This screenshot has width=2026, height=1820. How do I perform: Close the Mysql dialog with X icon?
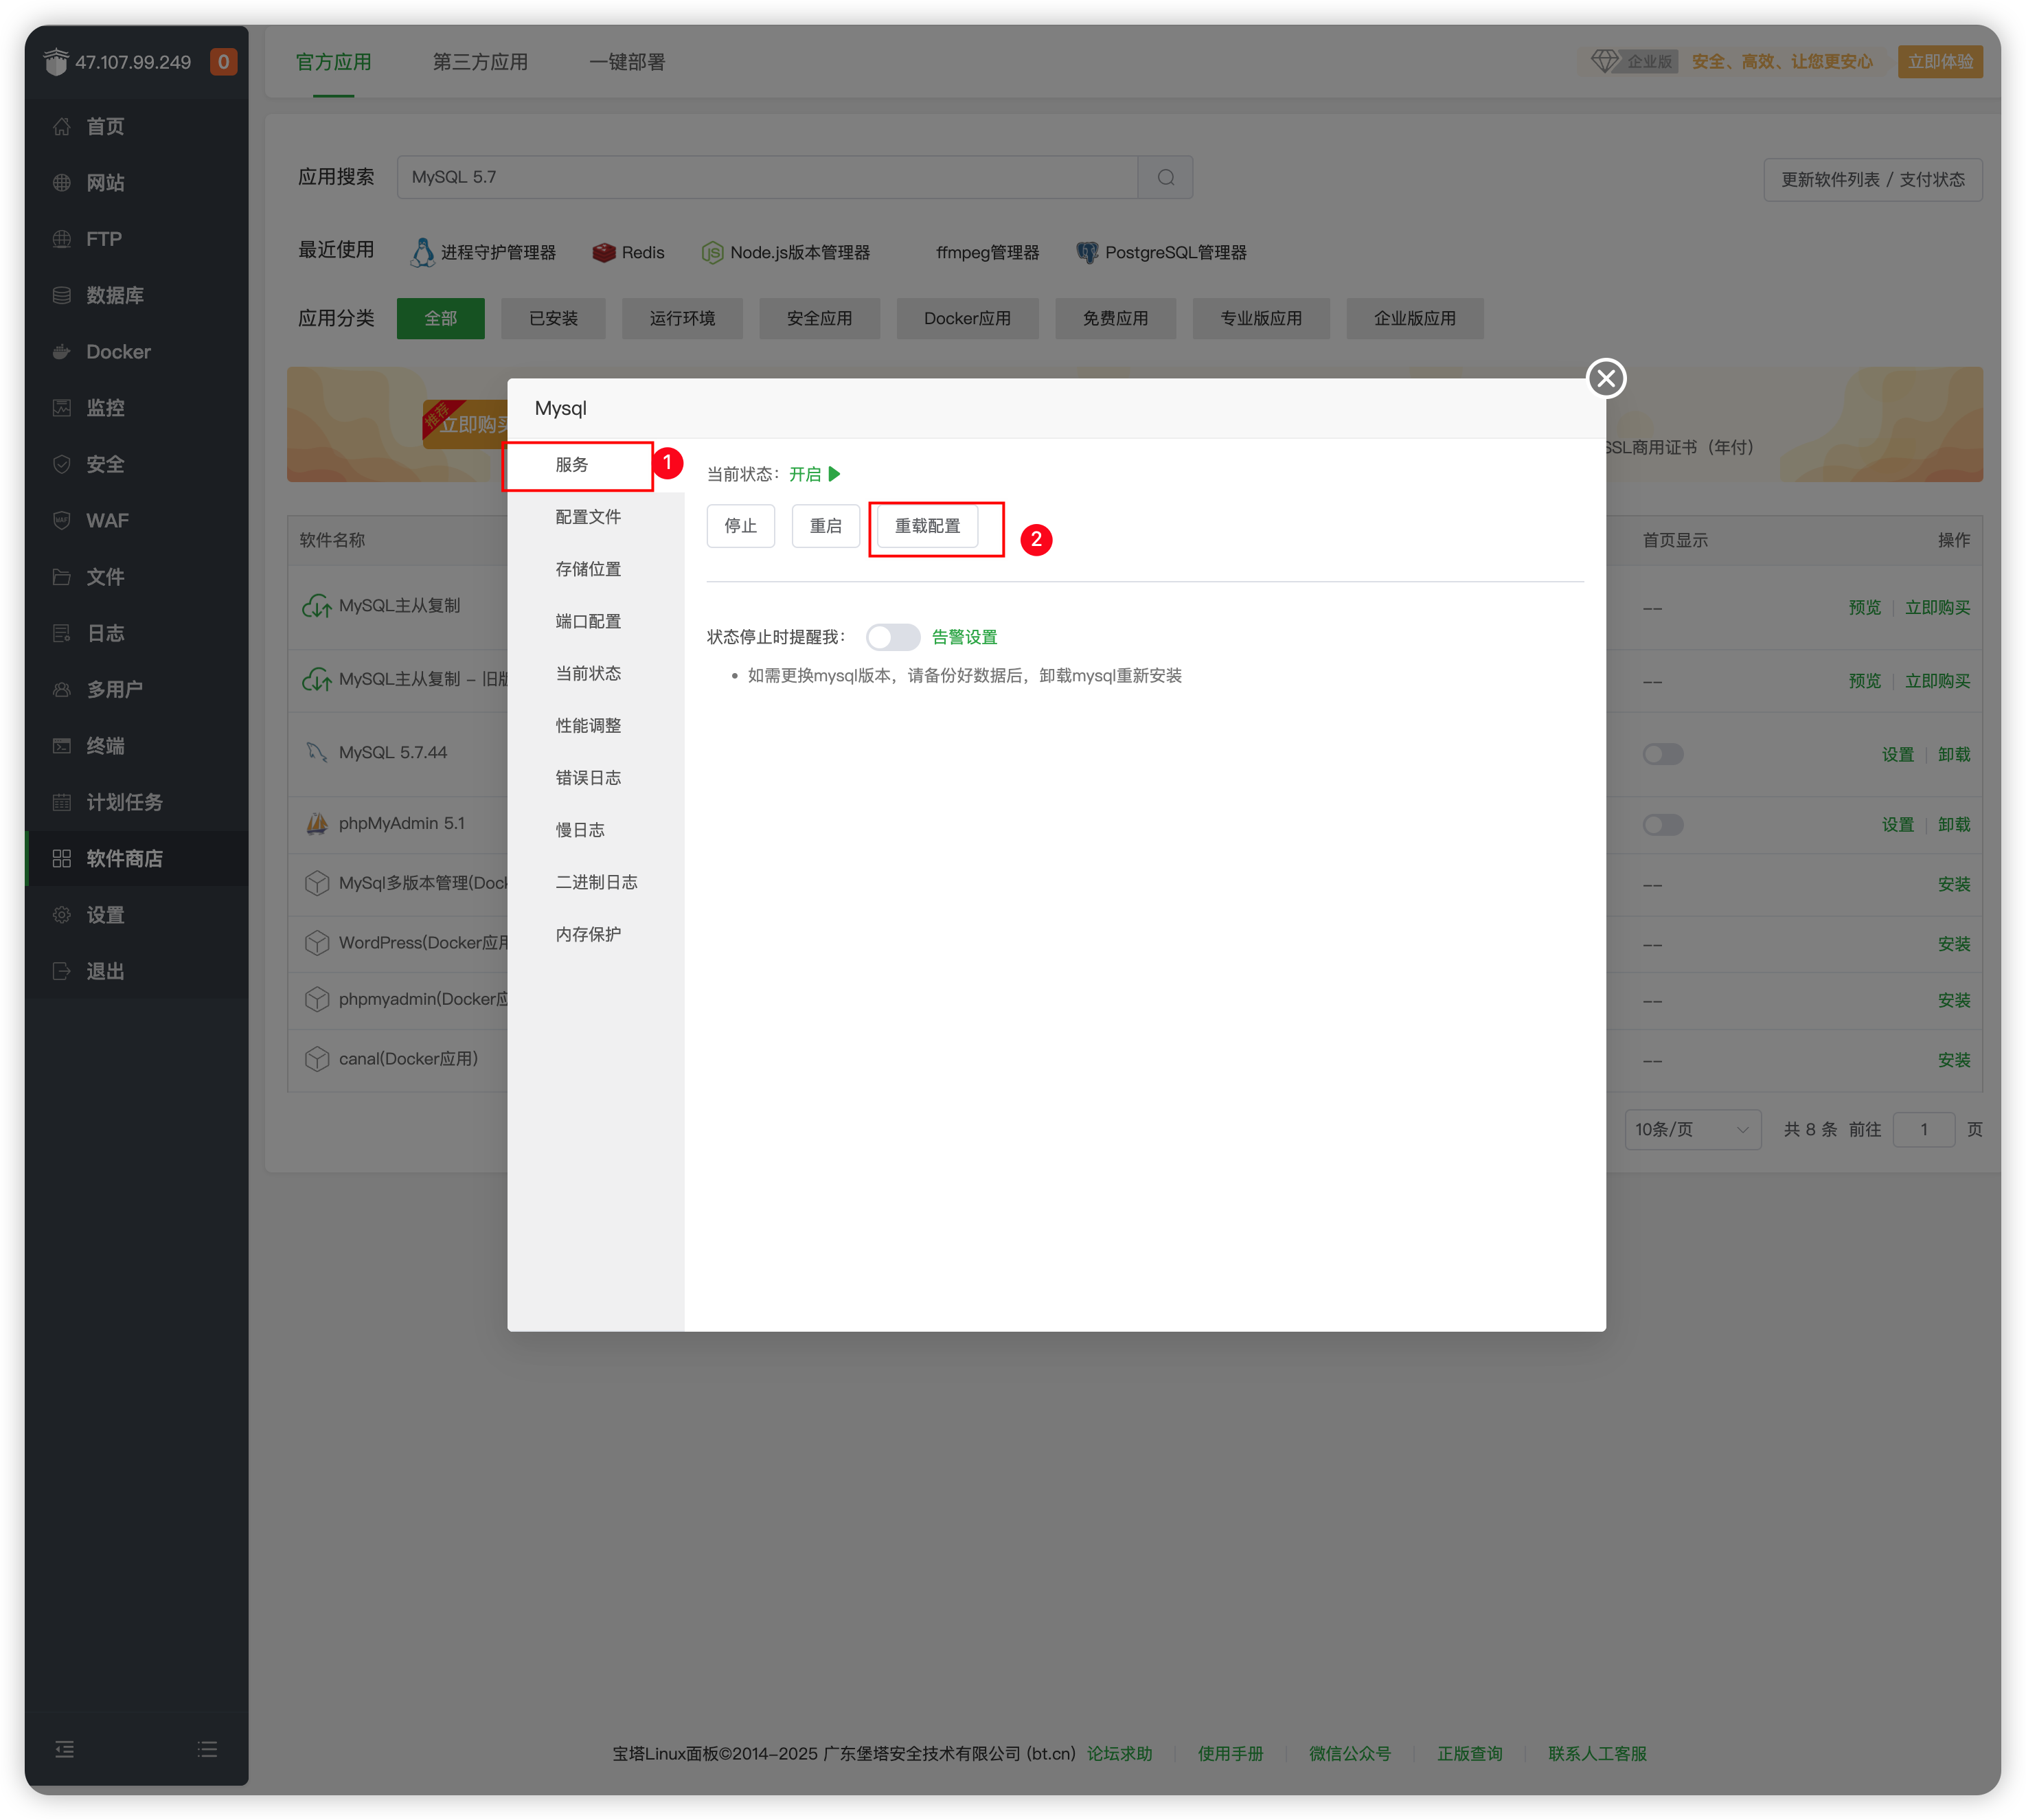[1606, 378]
